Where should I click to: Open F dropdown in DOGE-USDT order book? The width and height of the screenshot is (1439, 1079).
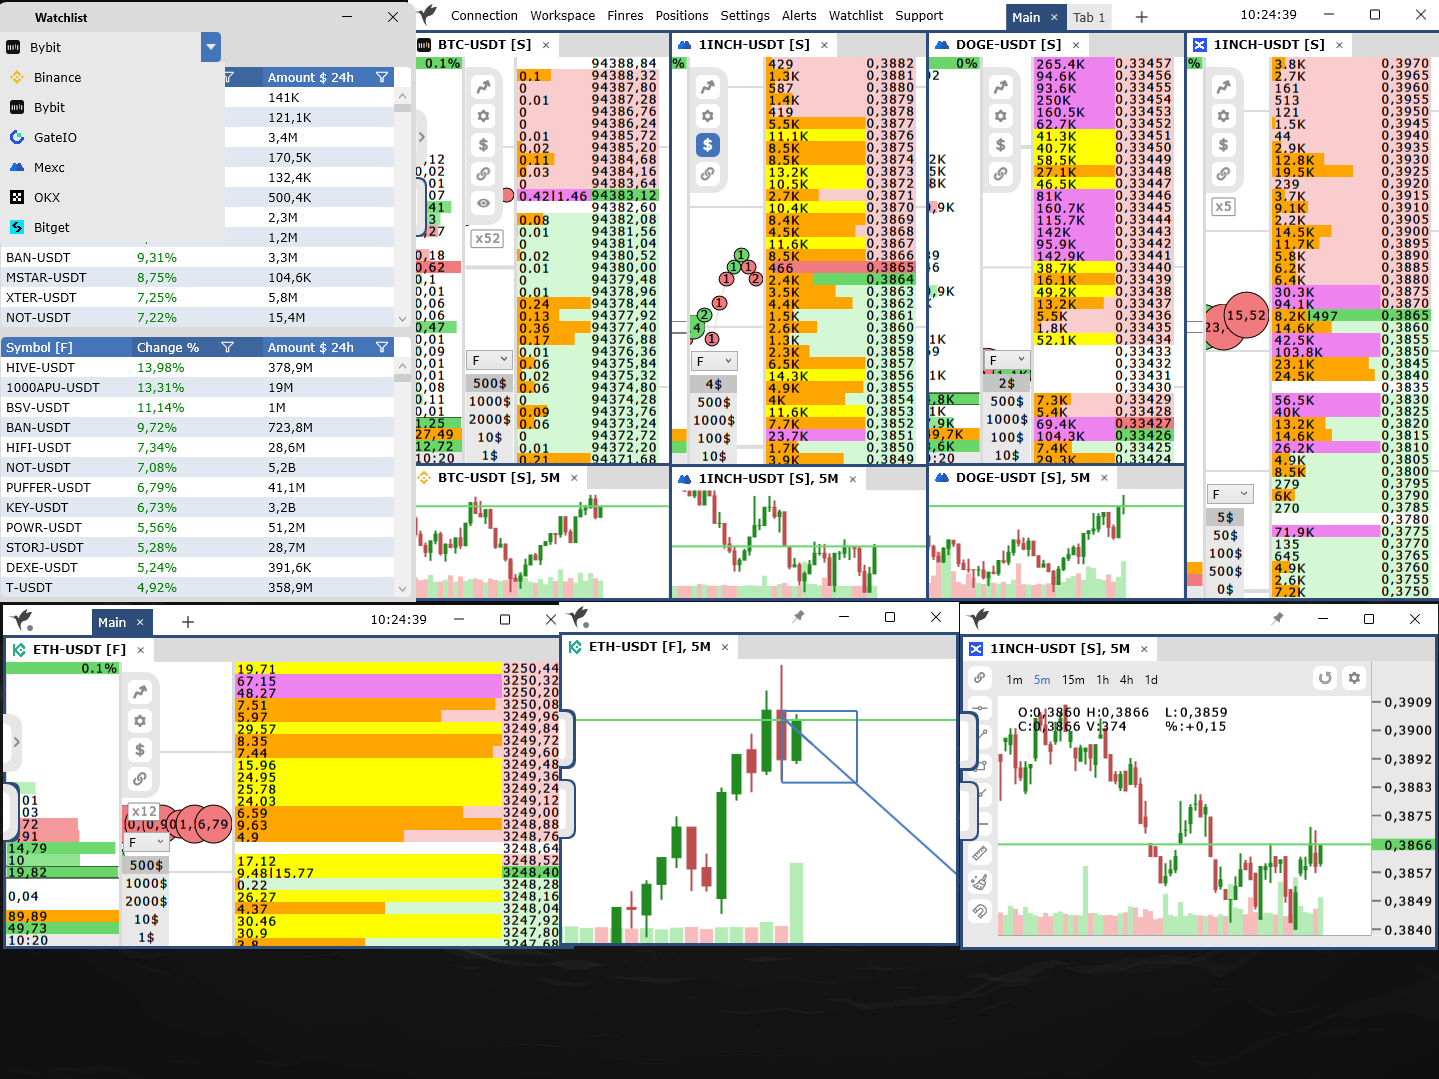coord(1008,360)
